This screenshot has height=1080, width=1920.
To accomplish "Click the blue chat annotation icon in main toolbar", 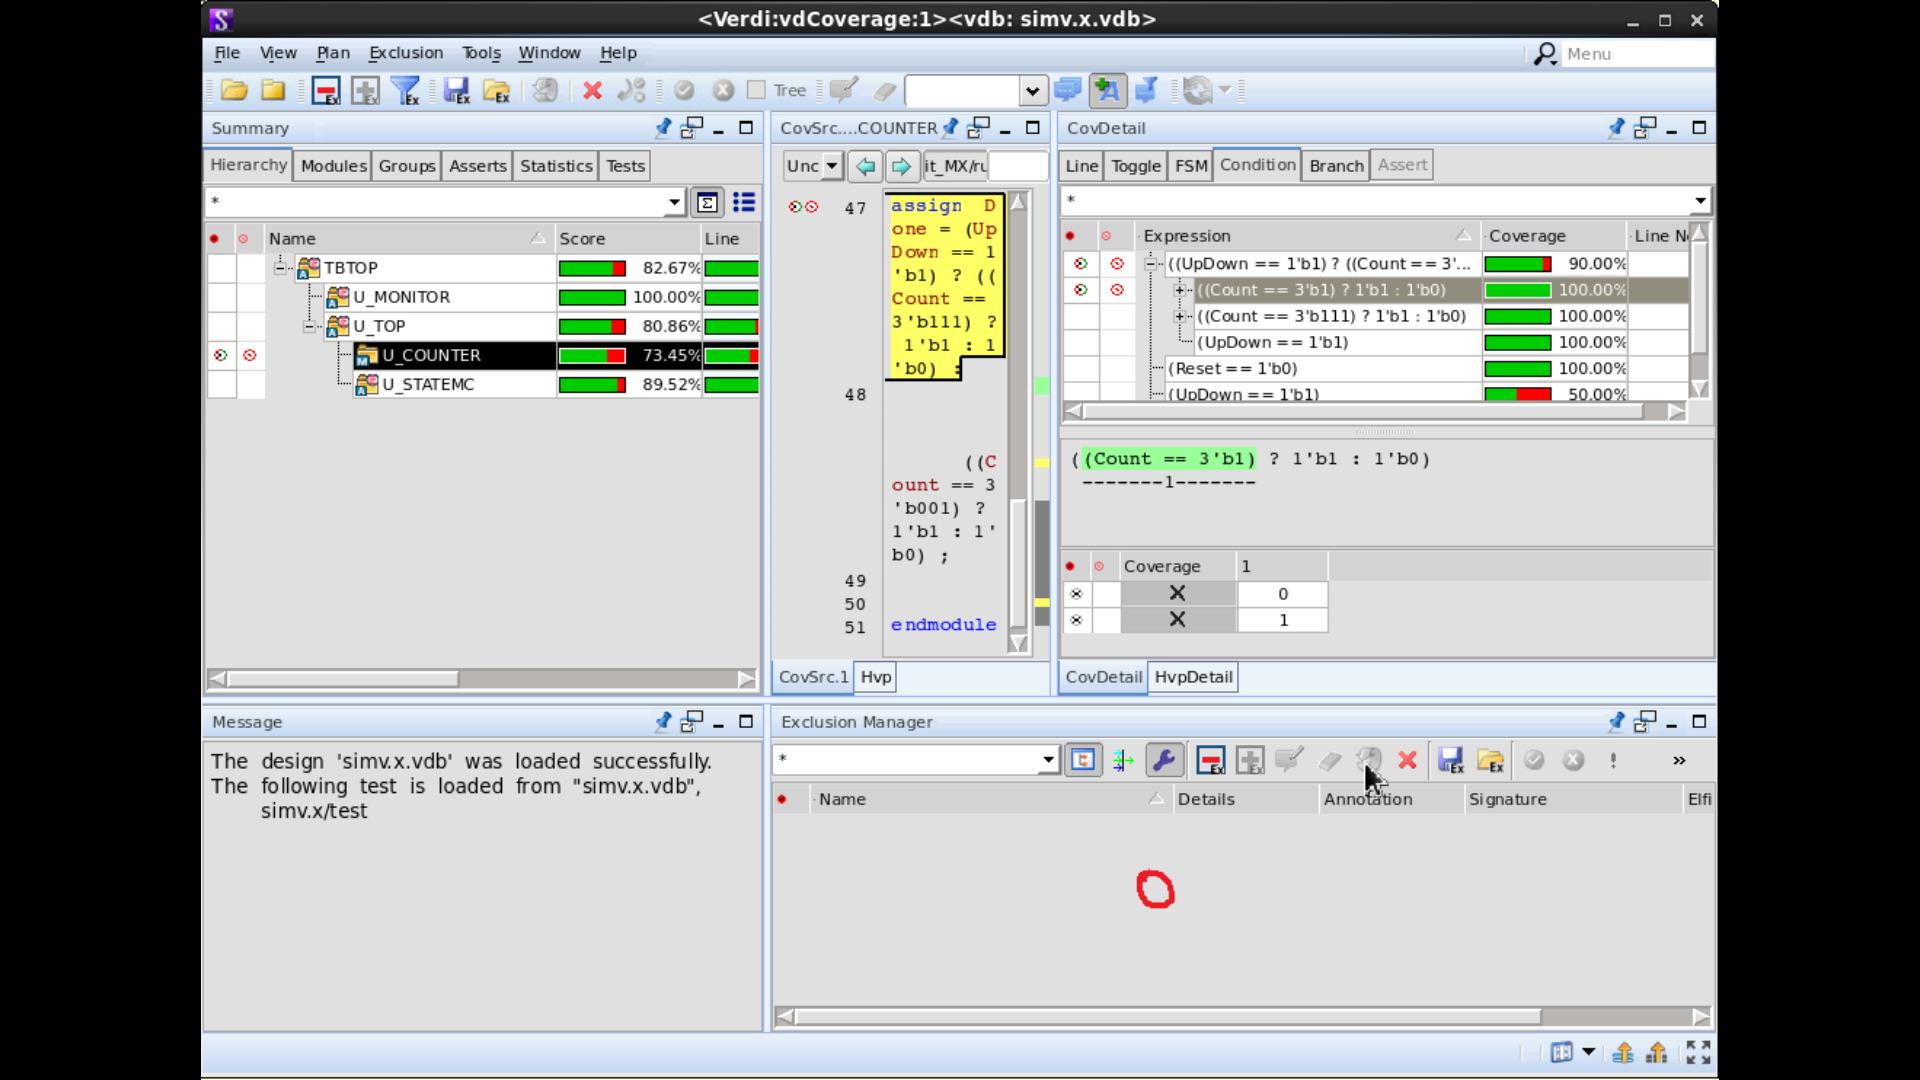I will (x=1067, y=91).
